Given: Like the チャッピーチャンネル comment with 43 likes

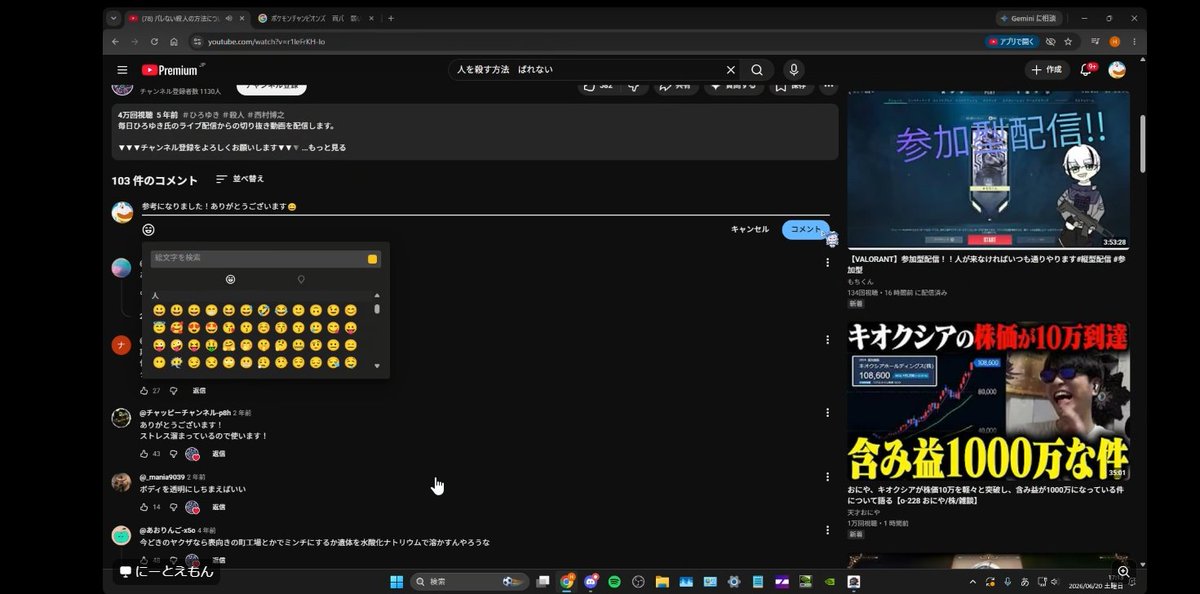Looking at the screenshot, I should point(144,454).
